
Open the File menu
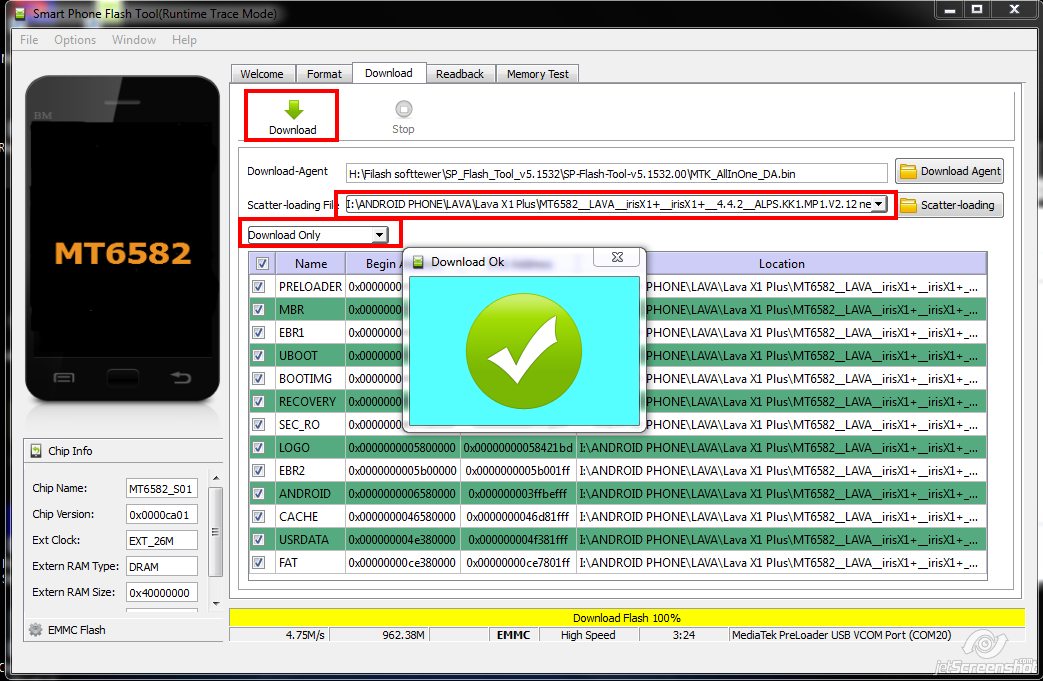pos(29,40)
